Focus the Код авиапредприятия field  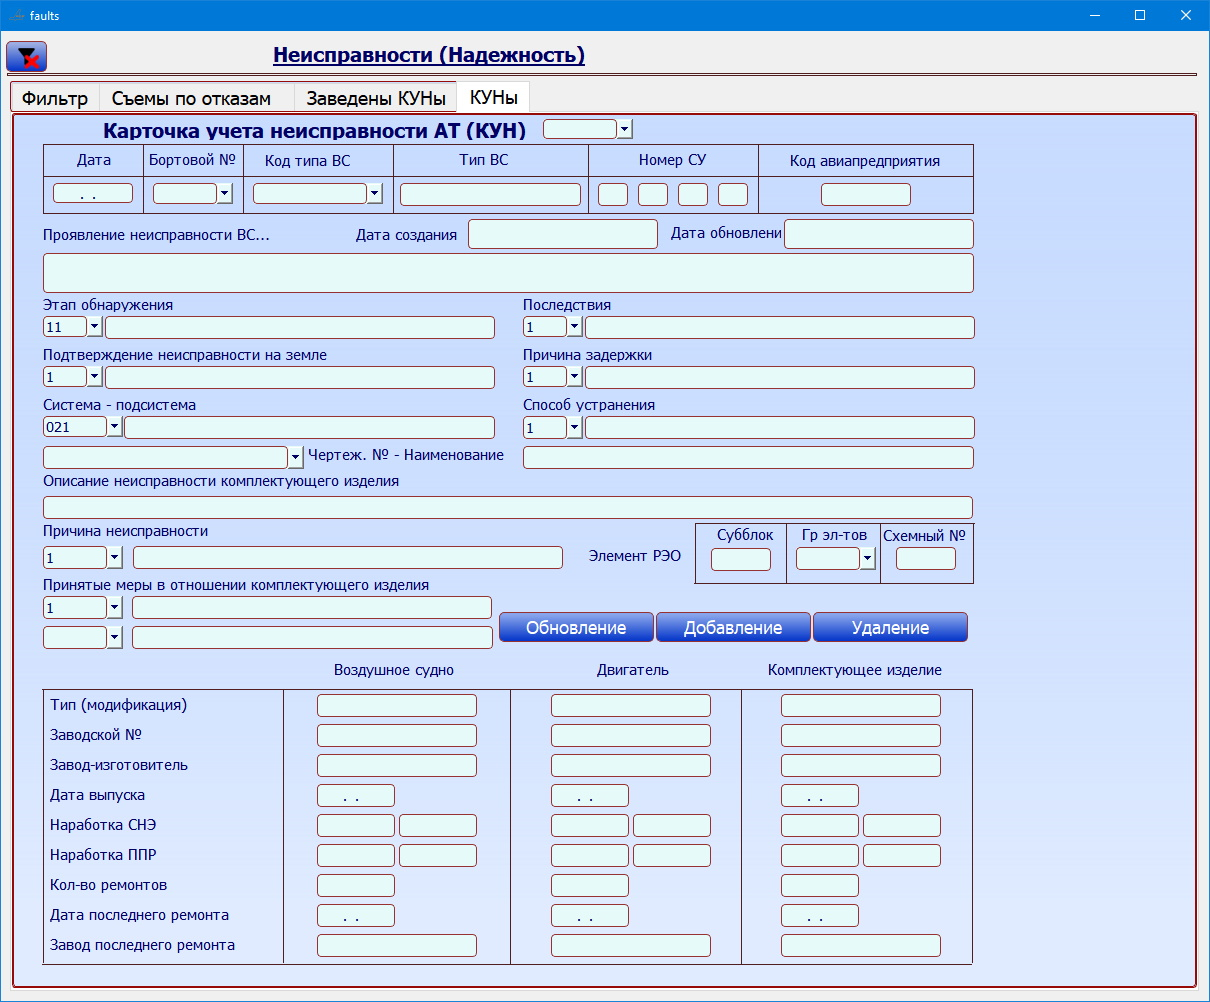click(865, 194)
